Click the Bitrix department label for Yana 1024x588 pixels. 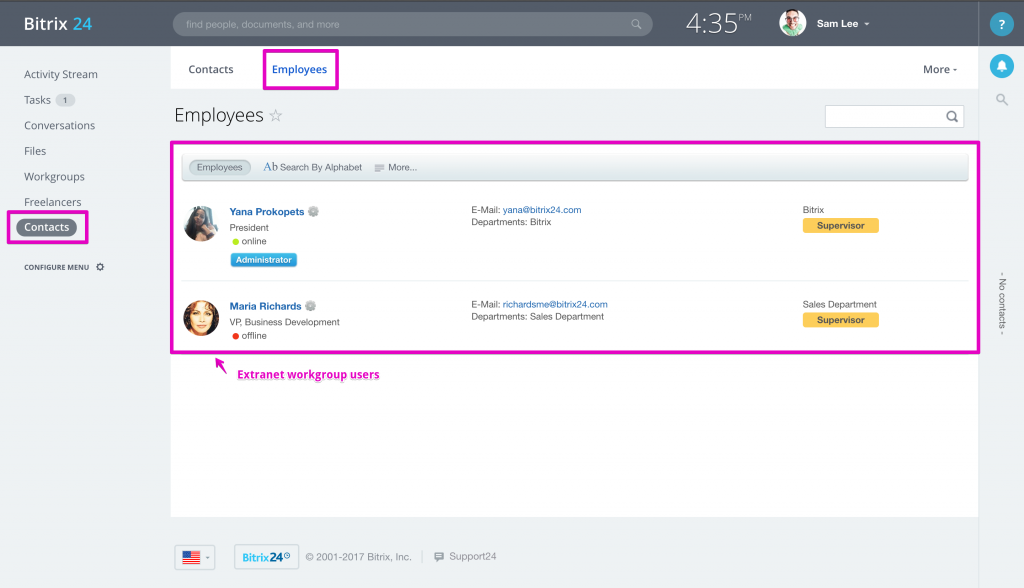coord(813,210)
